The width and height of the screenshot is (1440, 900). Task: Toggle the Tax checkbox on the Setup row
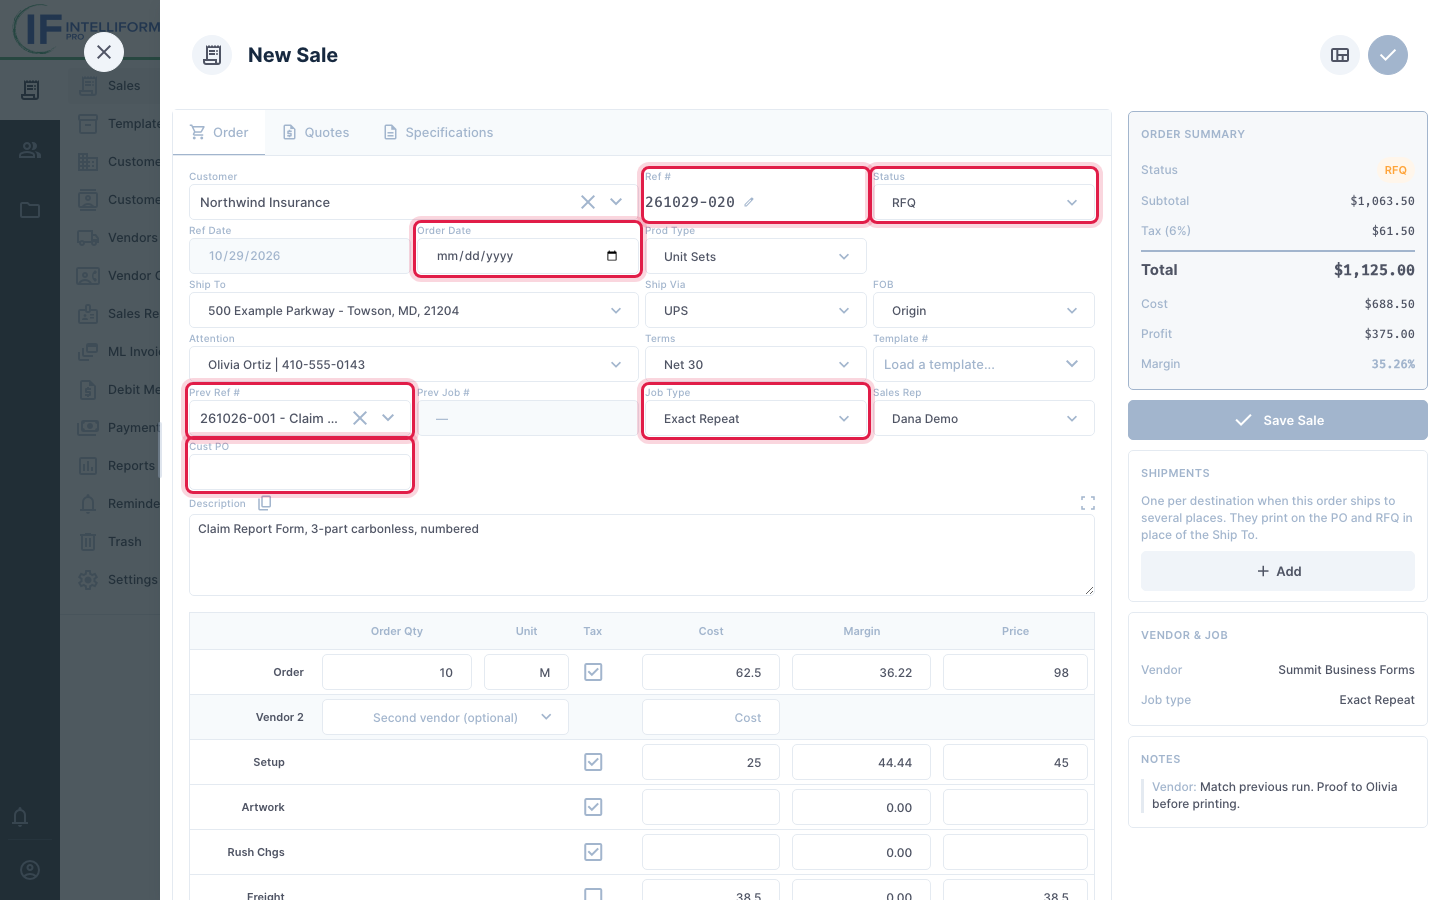pyautogui.click(x=593, y=762)
